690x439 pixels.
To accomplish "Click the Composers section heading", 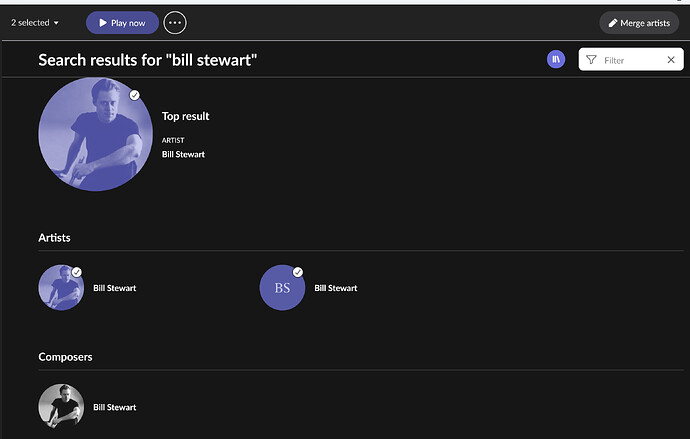I will coord(65,357).
